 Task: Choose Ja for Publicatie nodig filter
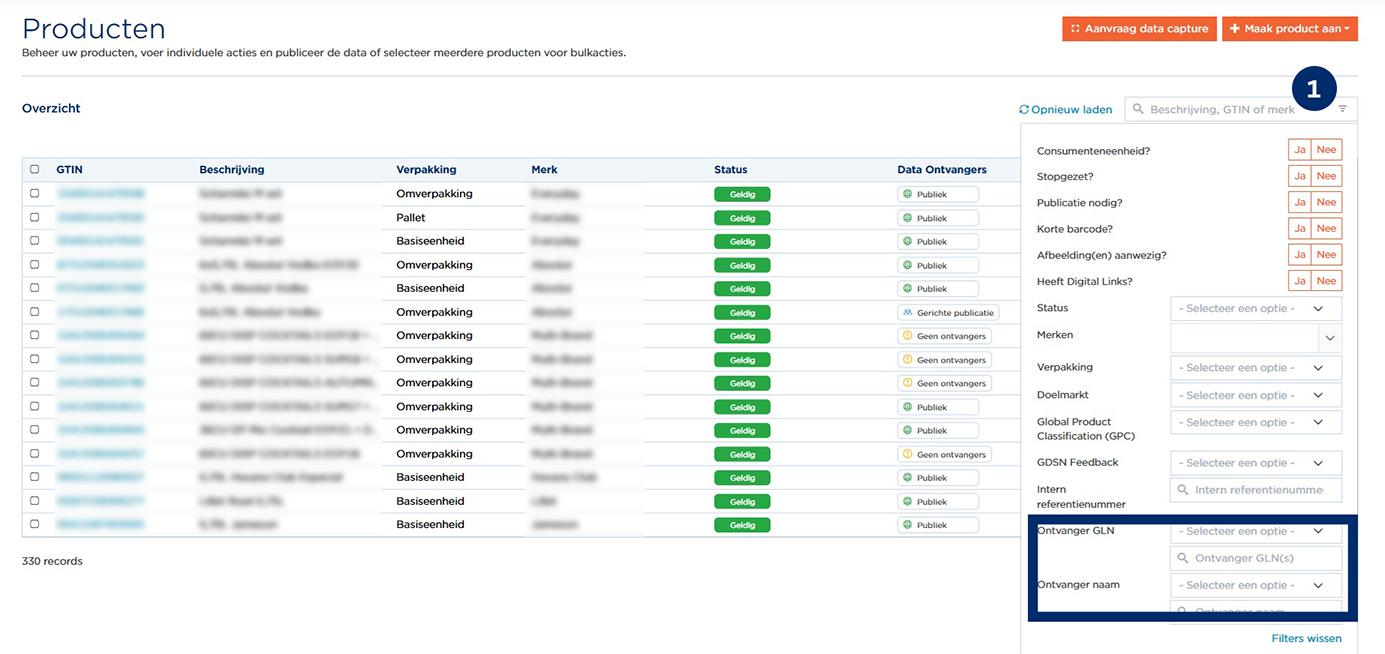(1300, 202)
